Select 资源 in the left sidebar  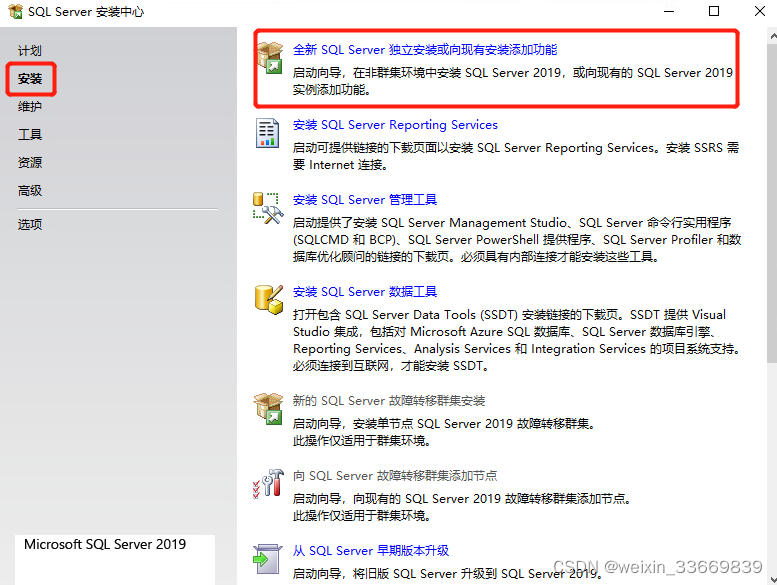30,162
